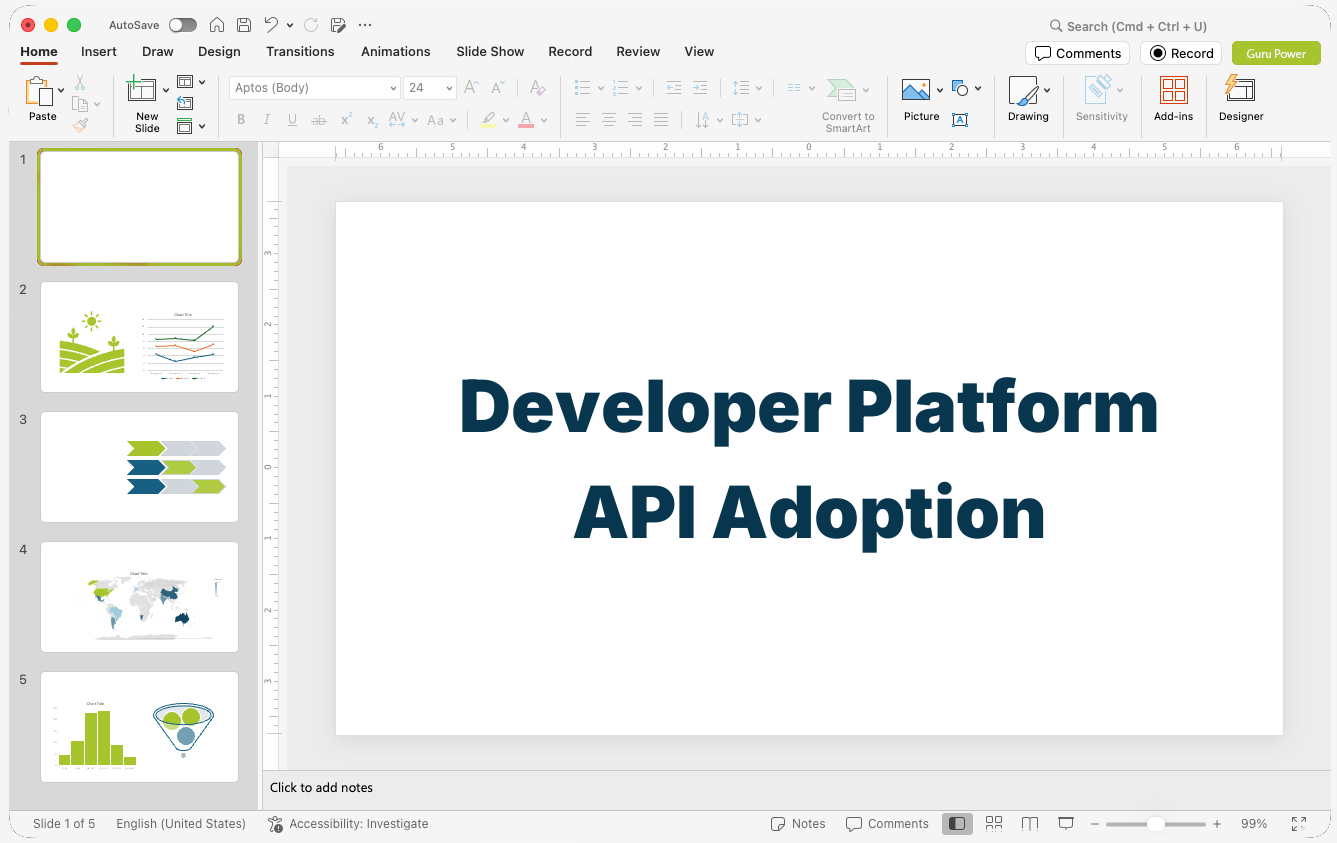This screenshot has height=843, width=1337.
Task: Click the Paste clipboard icon
Action: [40, 92]
